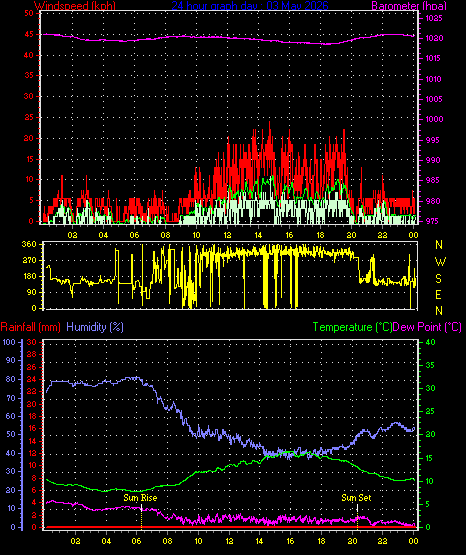Click the 24 hour graph day title

click(250, 6)
